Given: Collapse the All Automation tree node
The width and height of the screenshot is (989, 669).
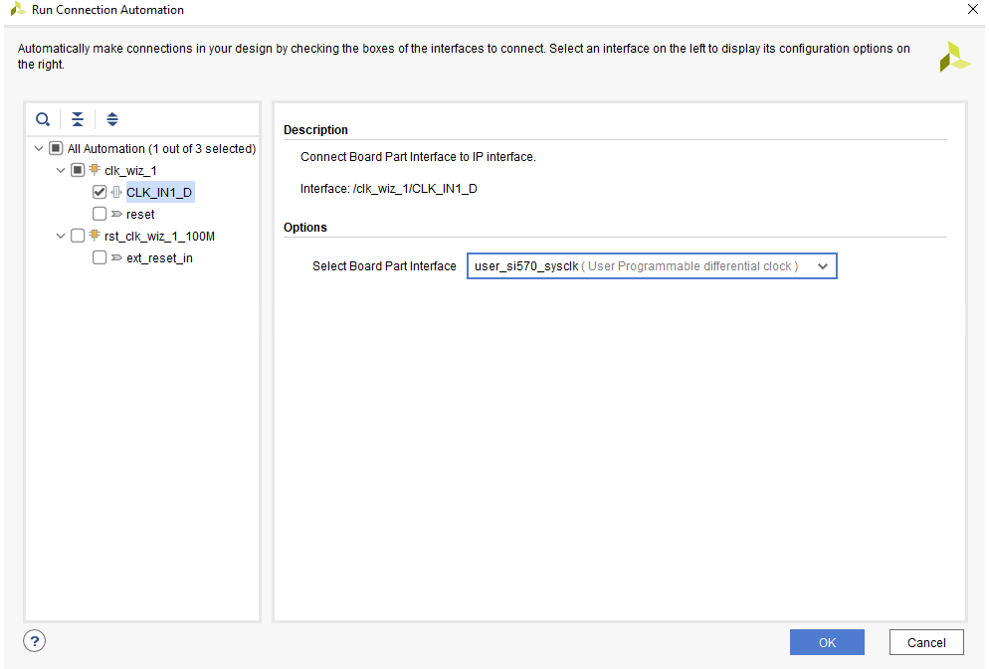Looking at the screenshot, I should pyautogui.click(x=39, y=148).
